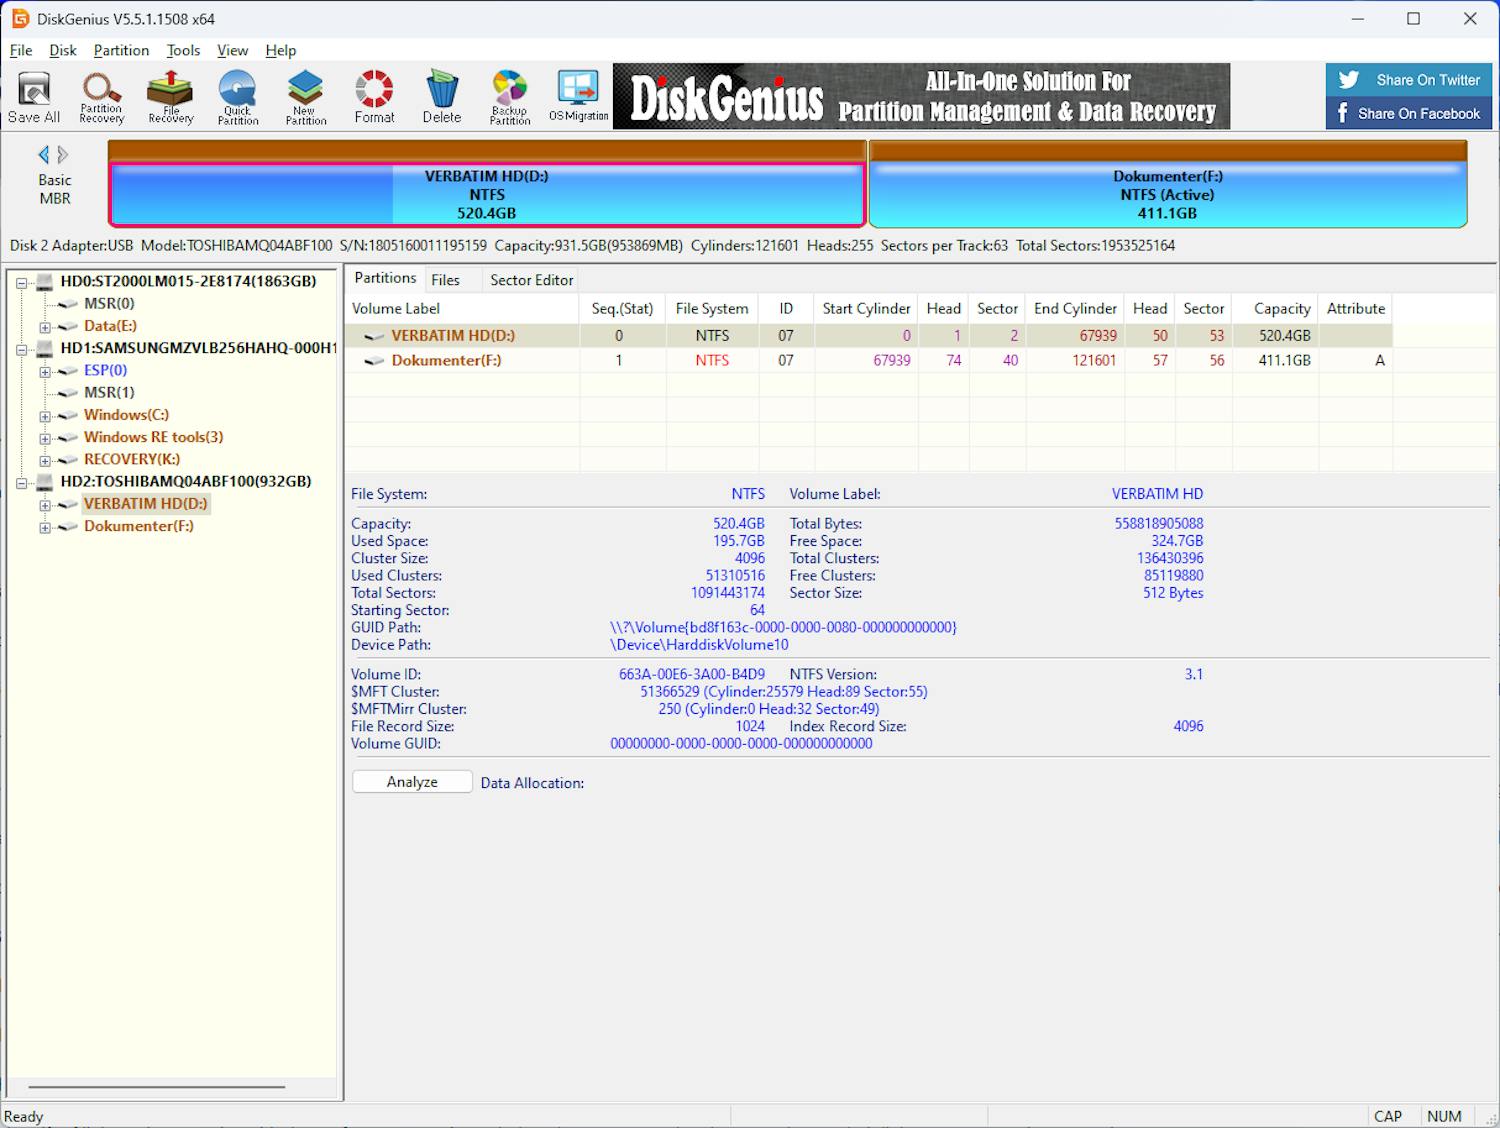Viewport: 1500px width, 1128px height.
Task: Click the tree panel horizontal scrollbar
Action: pos(157,1086)
